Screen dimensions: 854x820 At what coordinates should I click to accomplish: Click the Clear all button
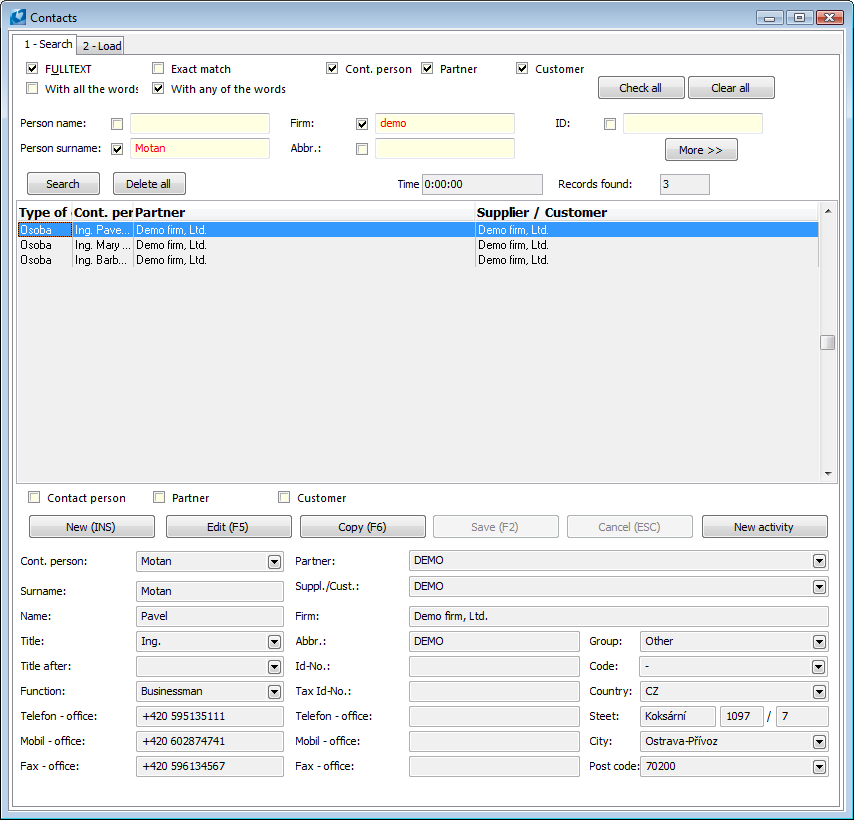pos(731,88)
